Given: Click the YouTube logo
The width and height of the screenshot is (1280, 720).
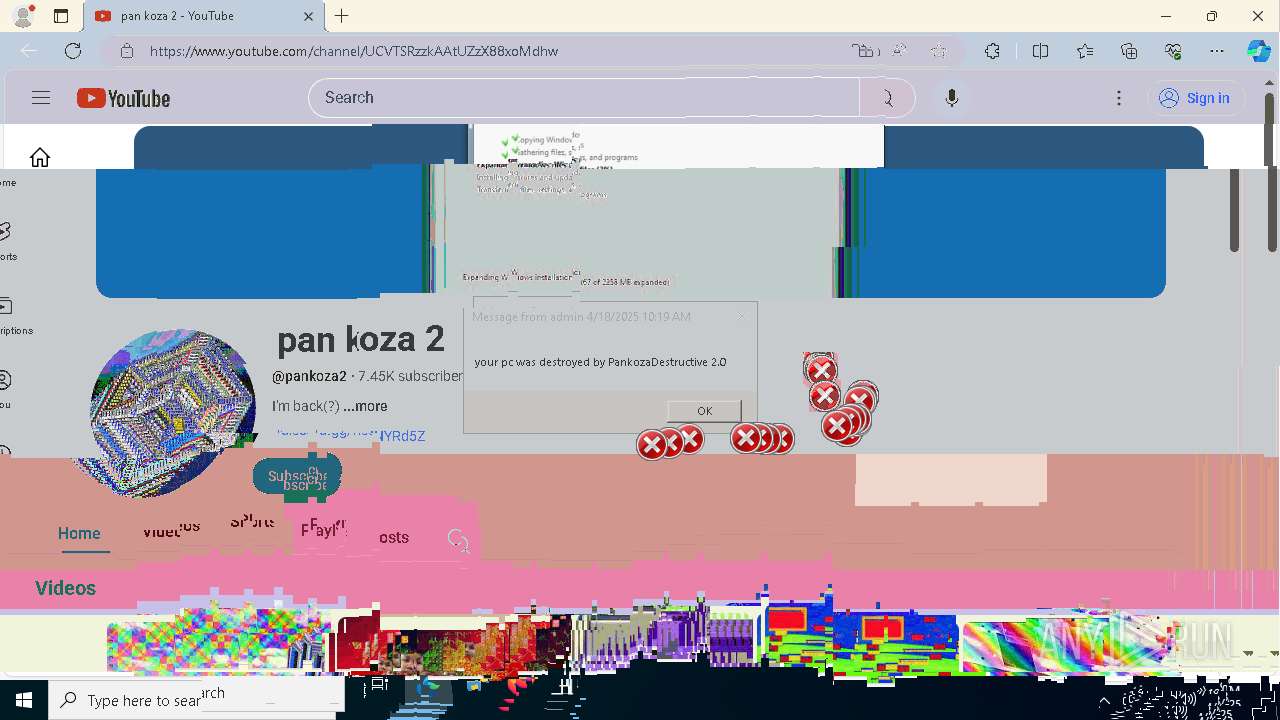Looking at the screenshot, I should [x=124, y=98].
